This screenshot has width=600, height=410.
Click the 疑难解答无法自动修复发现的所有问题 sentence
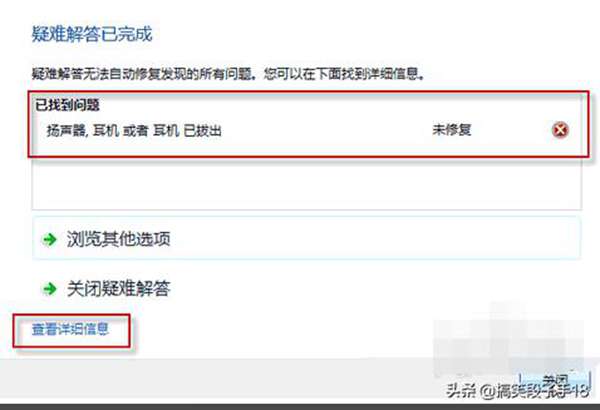(x=143, y=74)
